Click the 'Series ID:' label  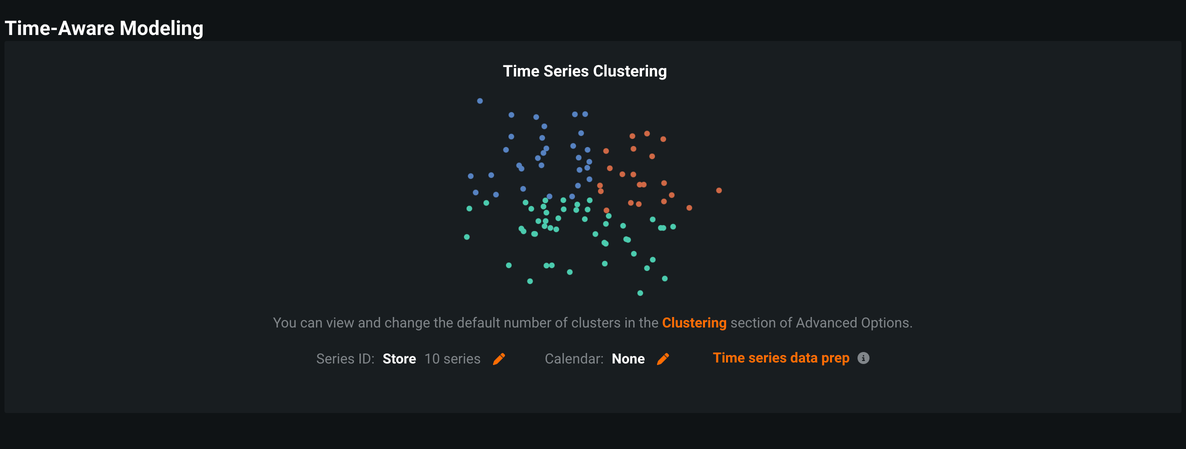345,359
